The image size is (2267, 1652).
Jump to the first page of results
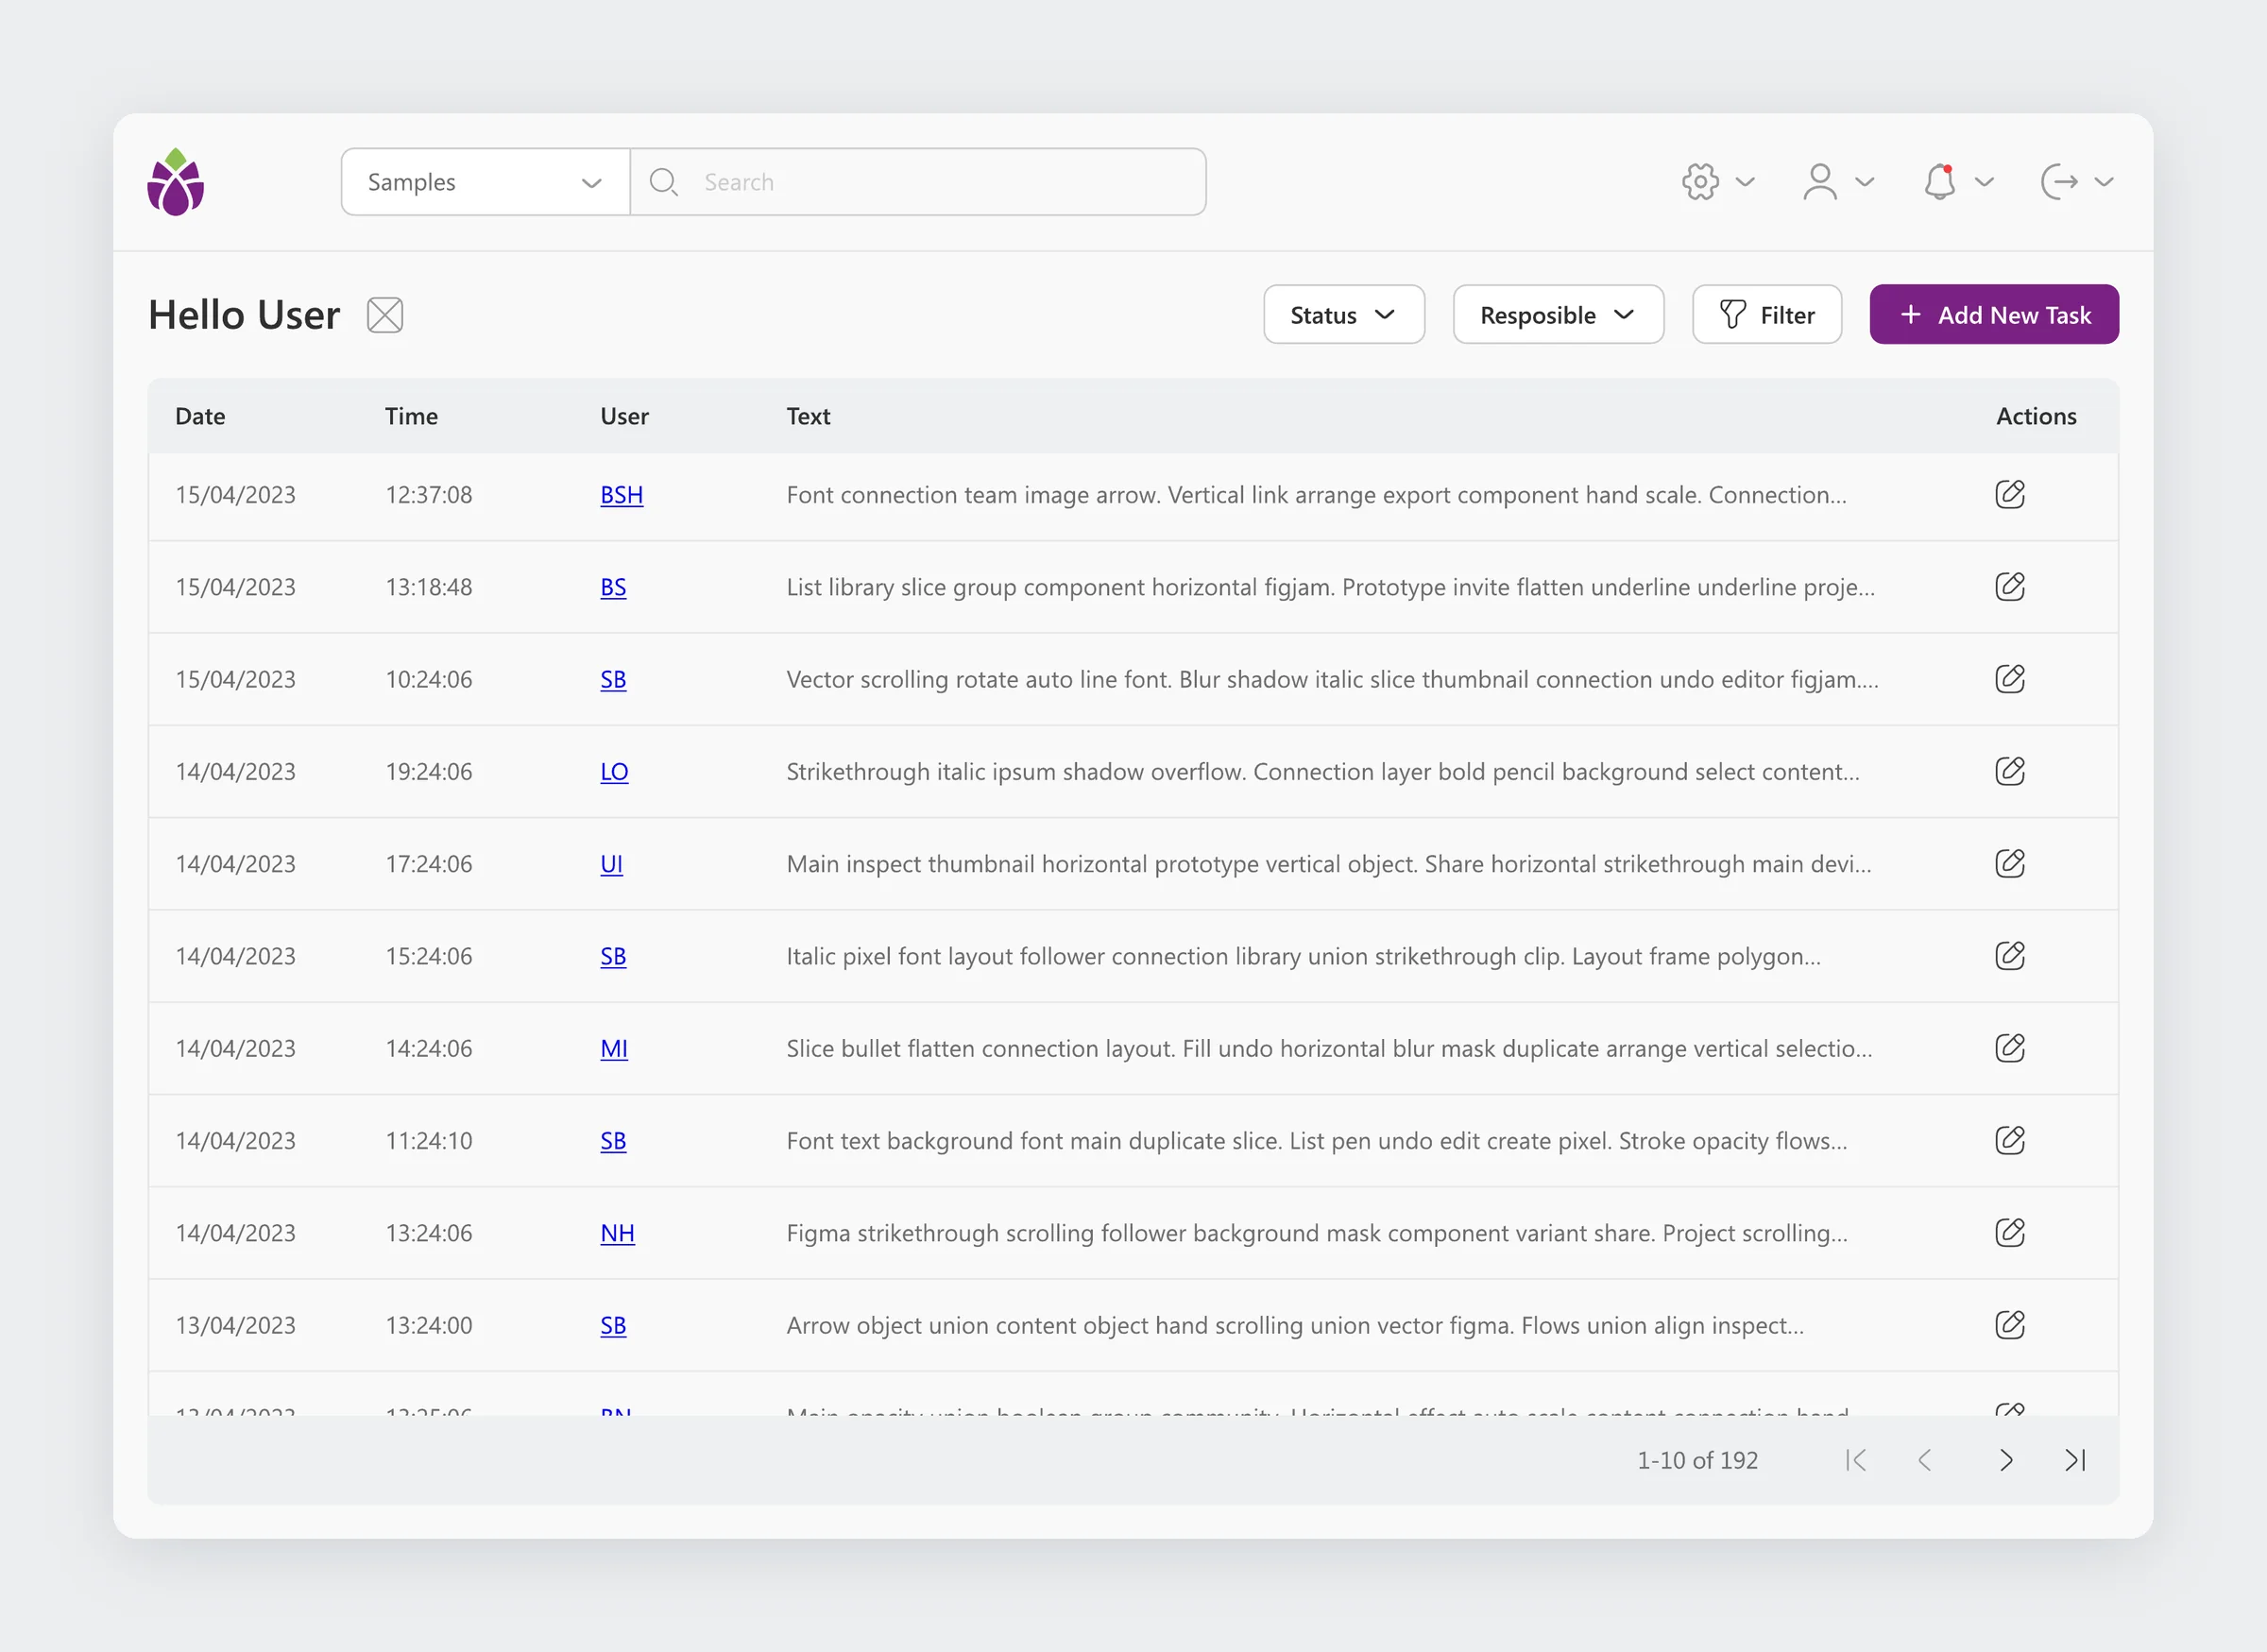coord(1856,1460)
